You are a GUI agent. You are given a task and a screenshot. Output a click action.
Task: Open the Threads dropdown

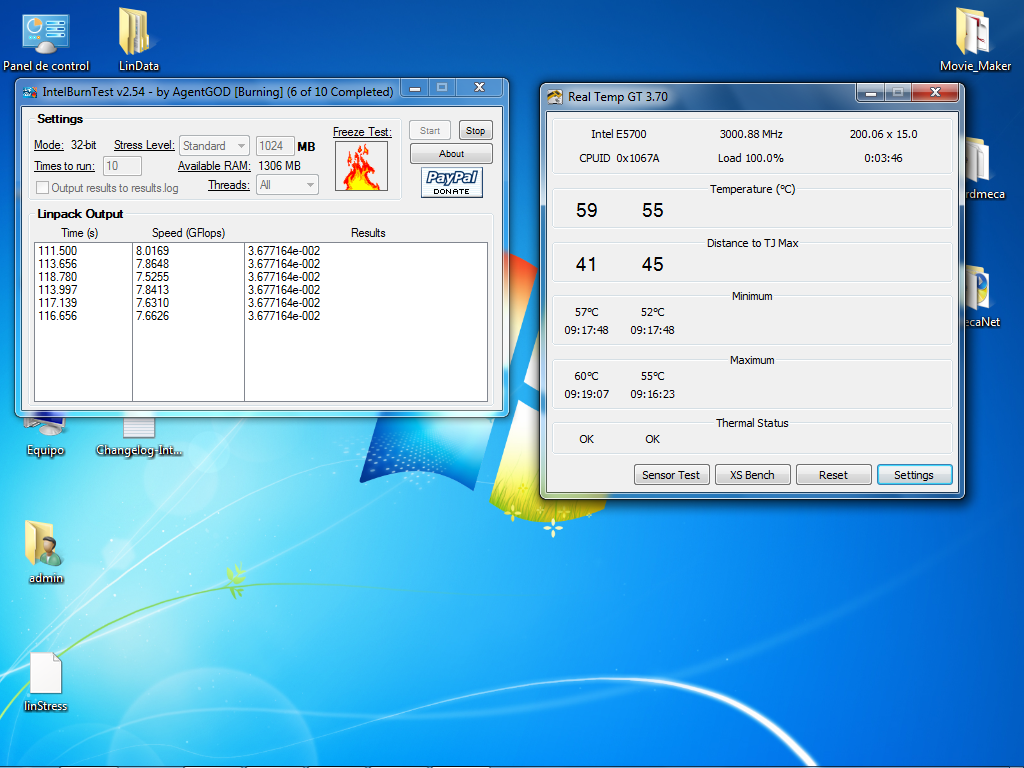287,185
